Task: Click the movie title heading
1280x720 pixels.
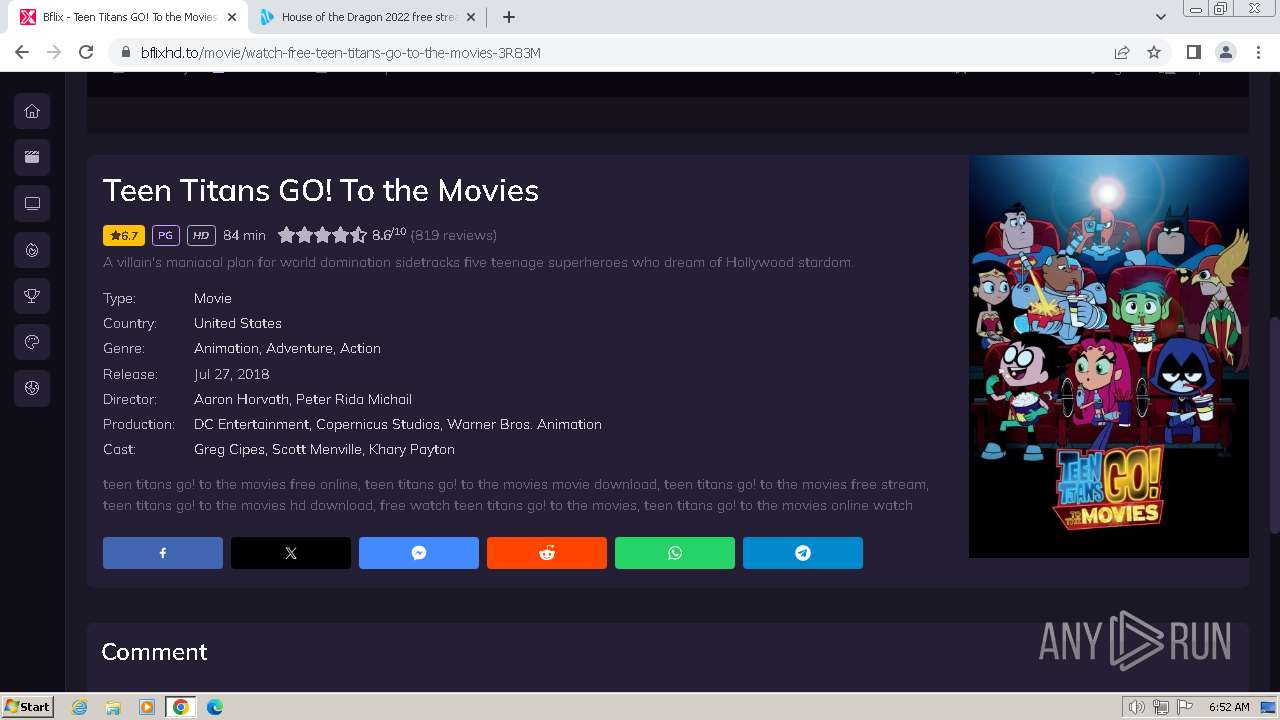Action: (321, 190)
